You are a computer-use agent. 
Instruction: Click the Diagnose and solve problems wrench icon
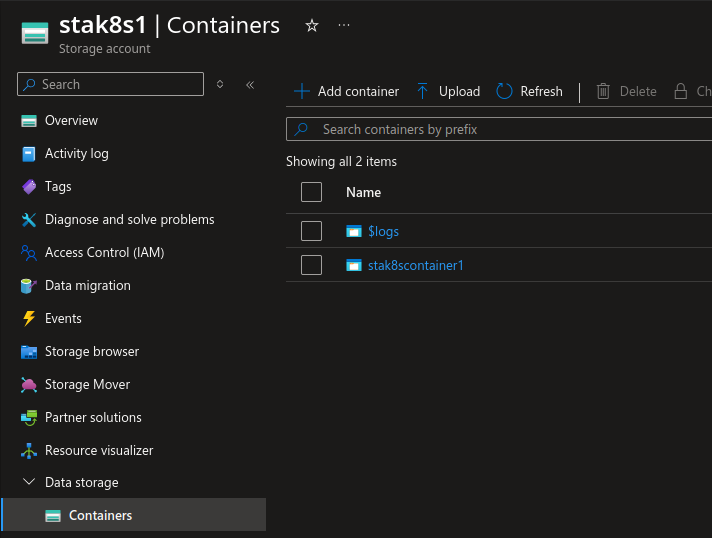[29, 220]
